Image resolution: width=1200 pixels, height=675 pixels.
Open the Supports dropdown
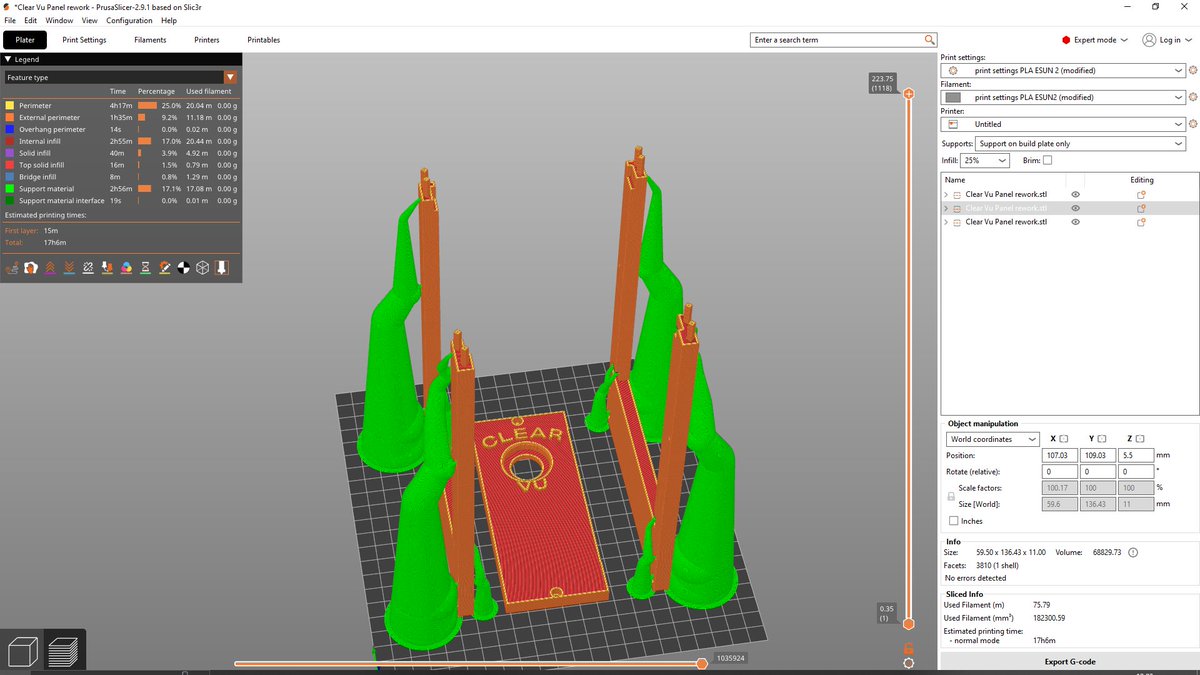tap(1080, 142)
